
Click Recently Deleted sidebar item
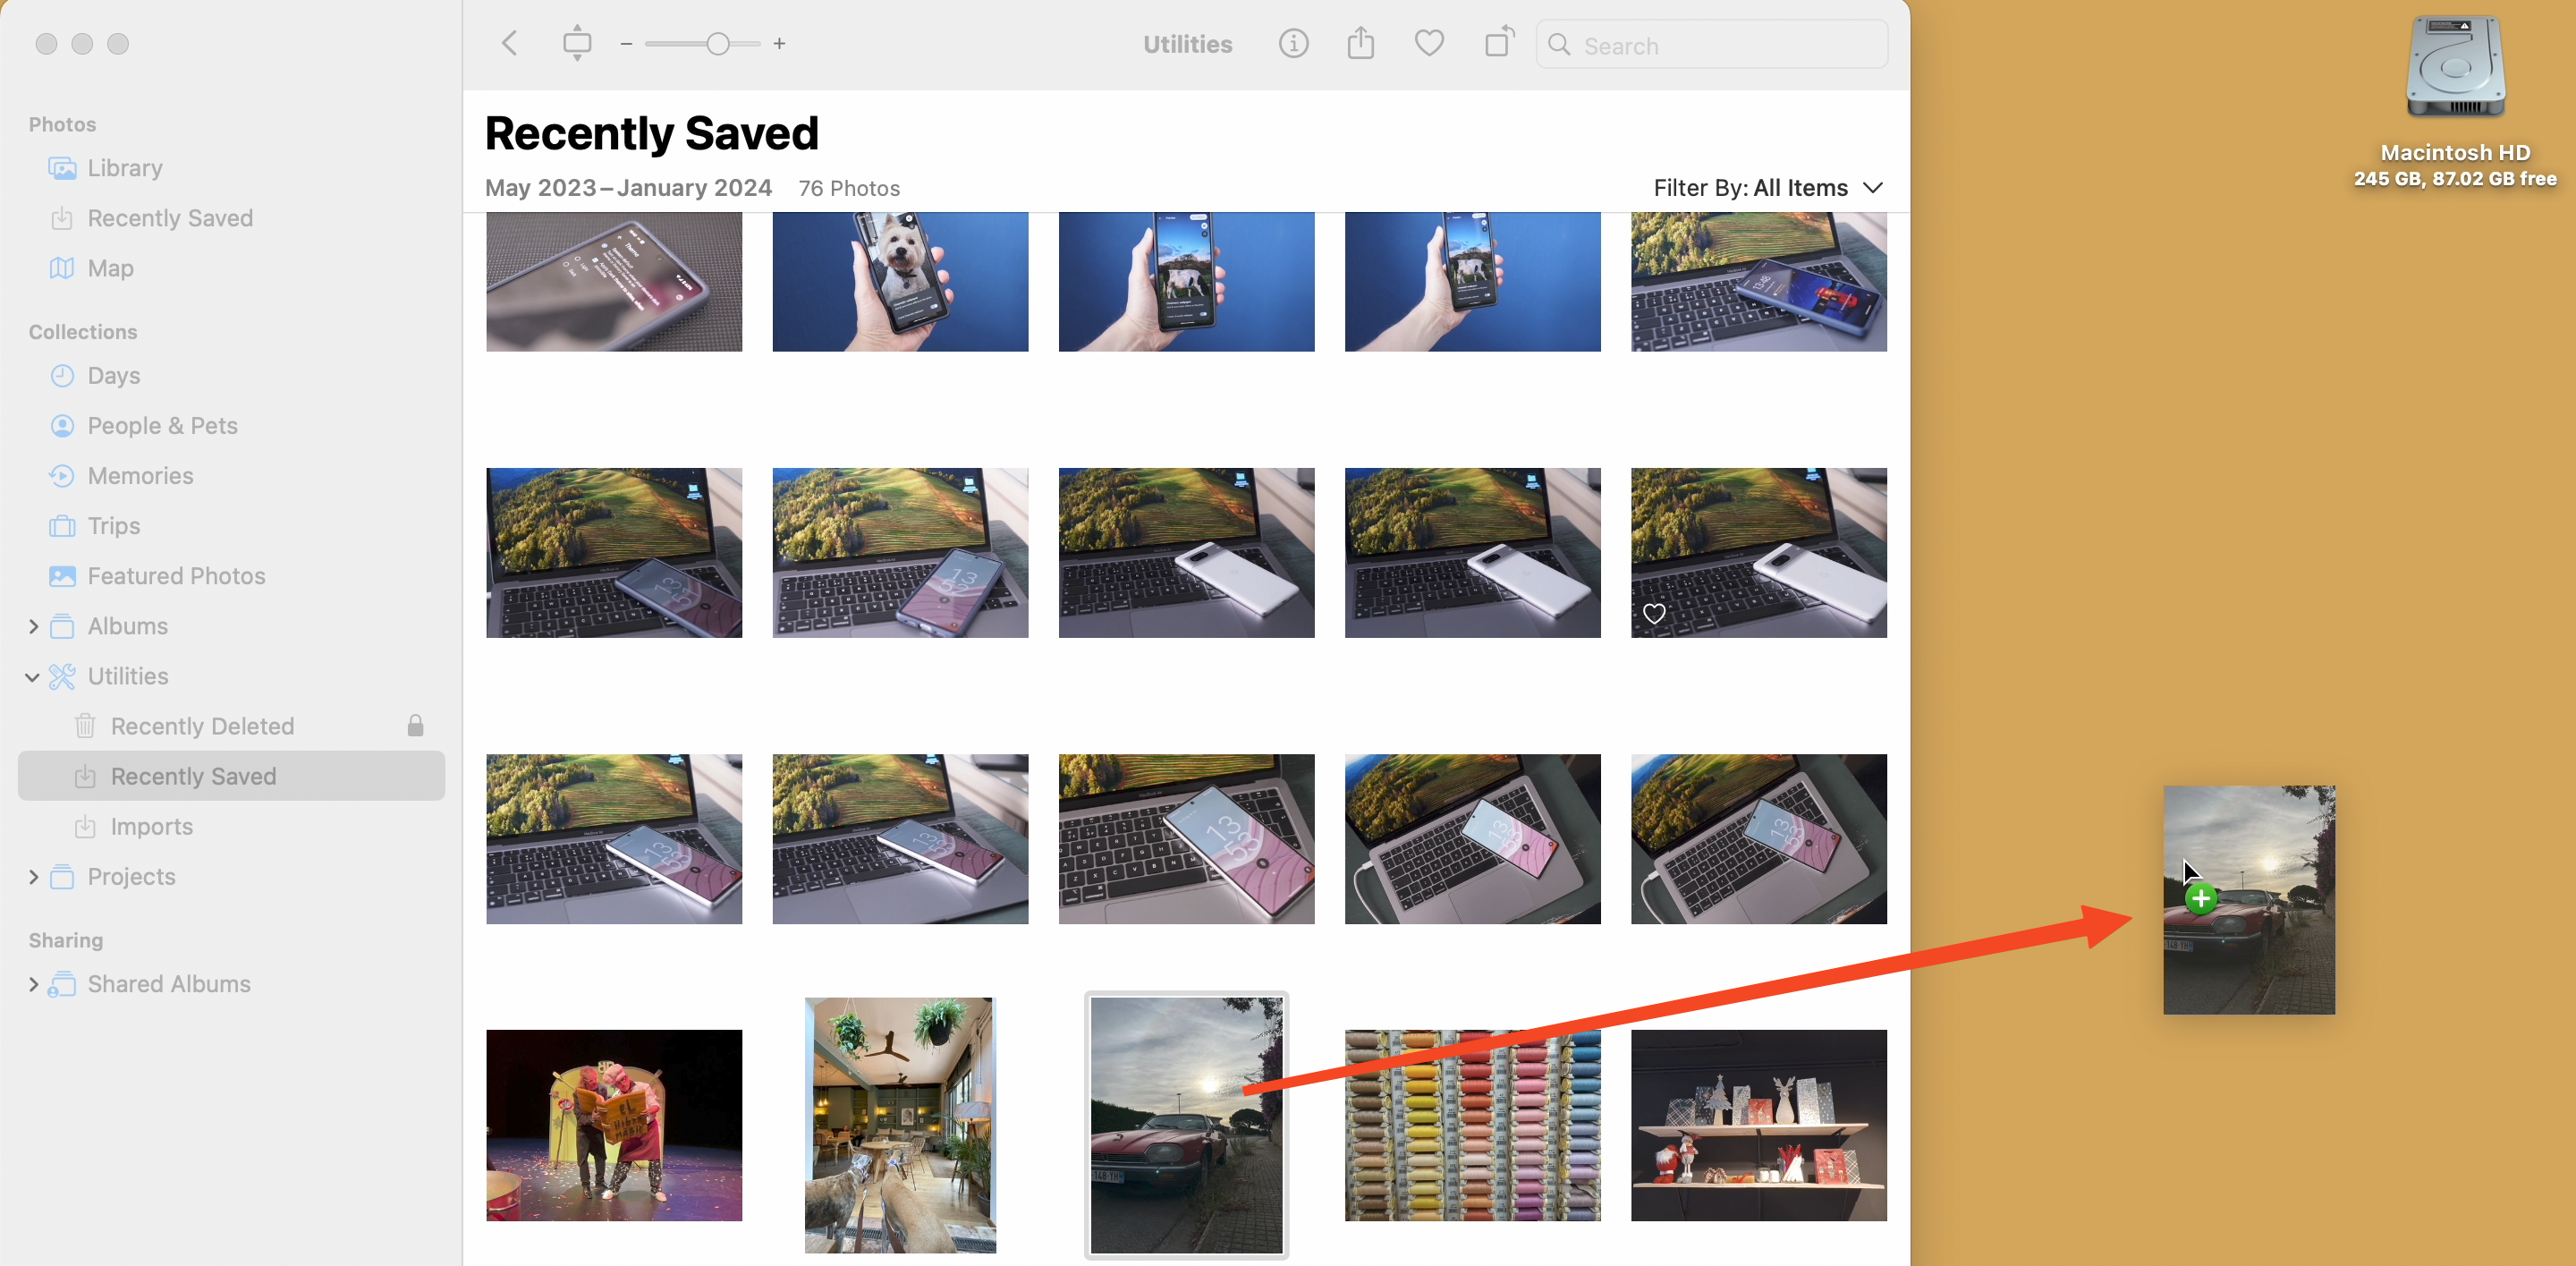(x=202, y=725)
